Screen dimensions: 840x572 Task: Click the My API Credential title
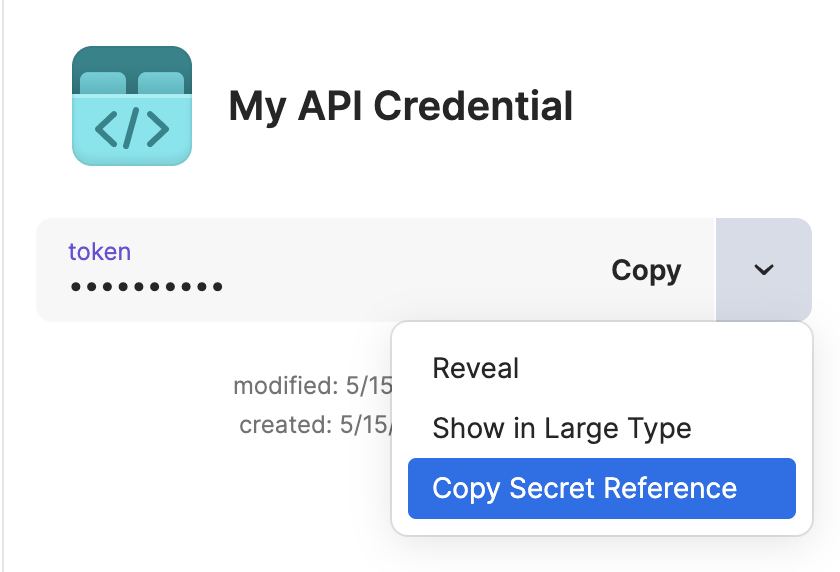coord(400,106)
